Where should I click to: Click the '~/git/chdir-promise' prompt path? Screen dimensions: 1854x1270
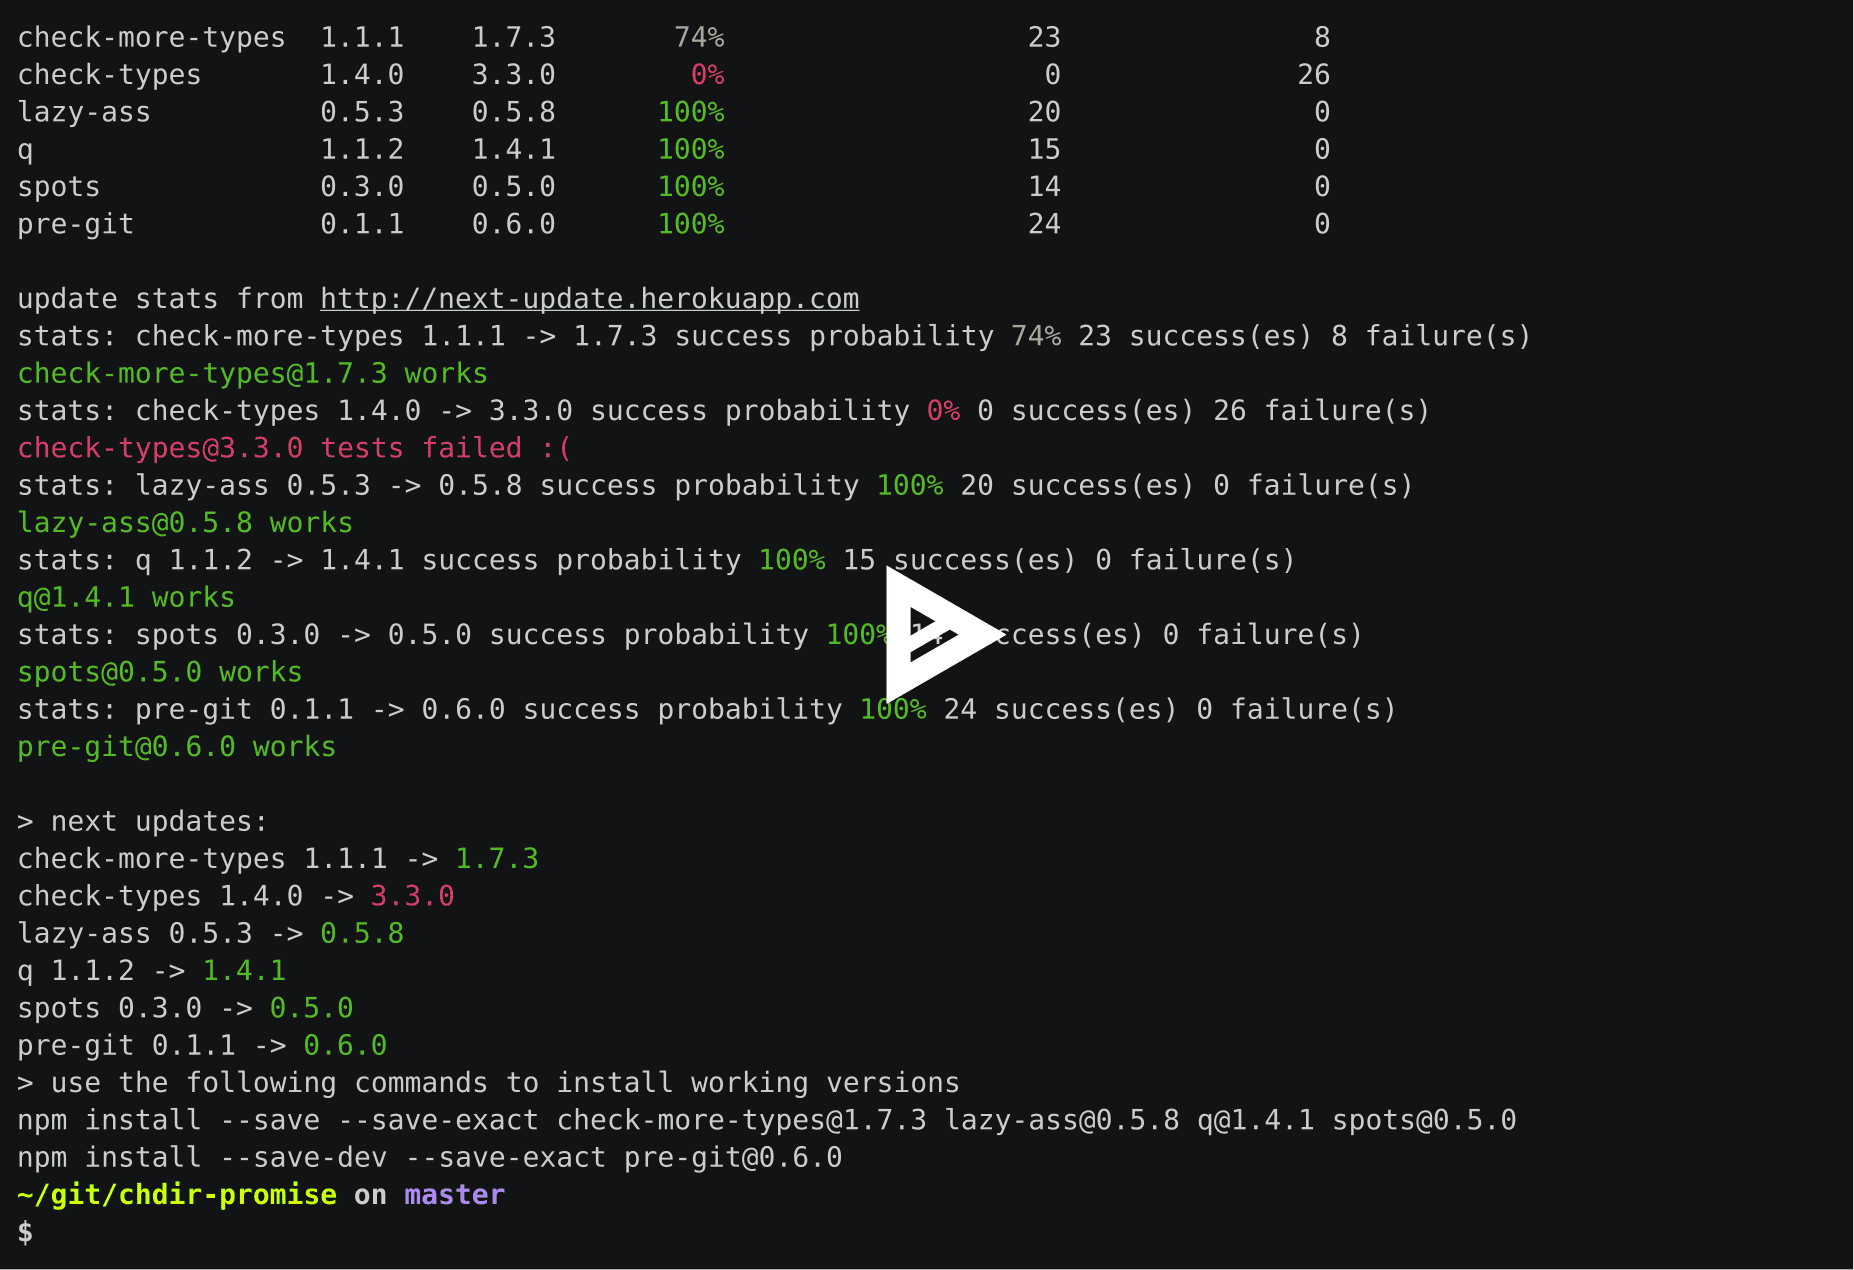pyautogui.click(x=177, y=1195)
